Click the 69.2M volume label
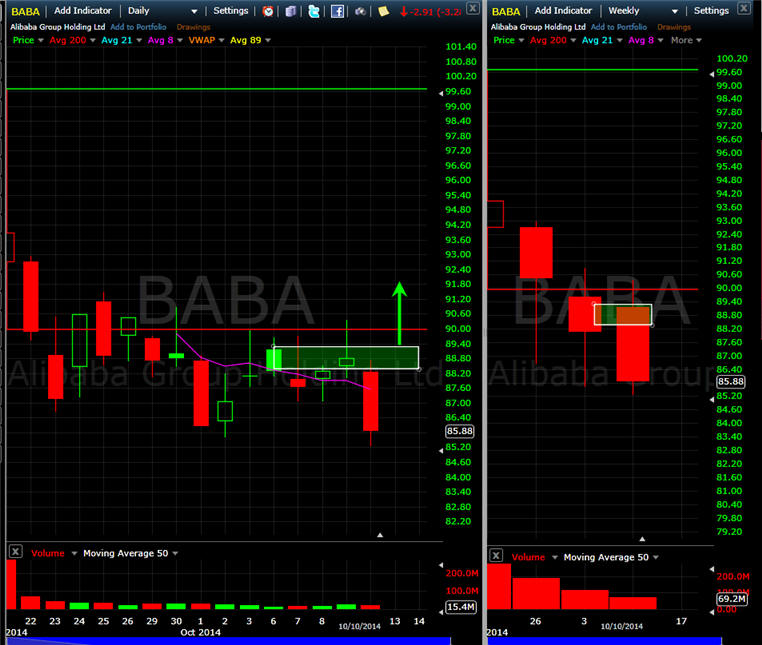The width and height of the screenshot is (762, 645). [x=732, y=598]
